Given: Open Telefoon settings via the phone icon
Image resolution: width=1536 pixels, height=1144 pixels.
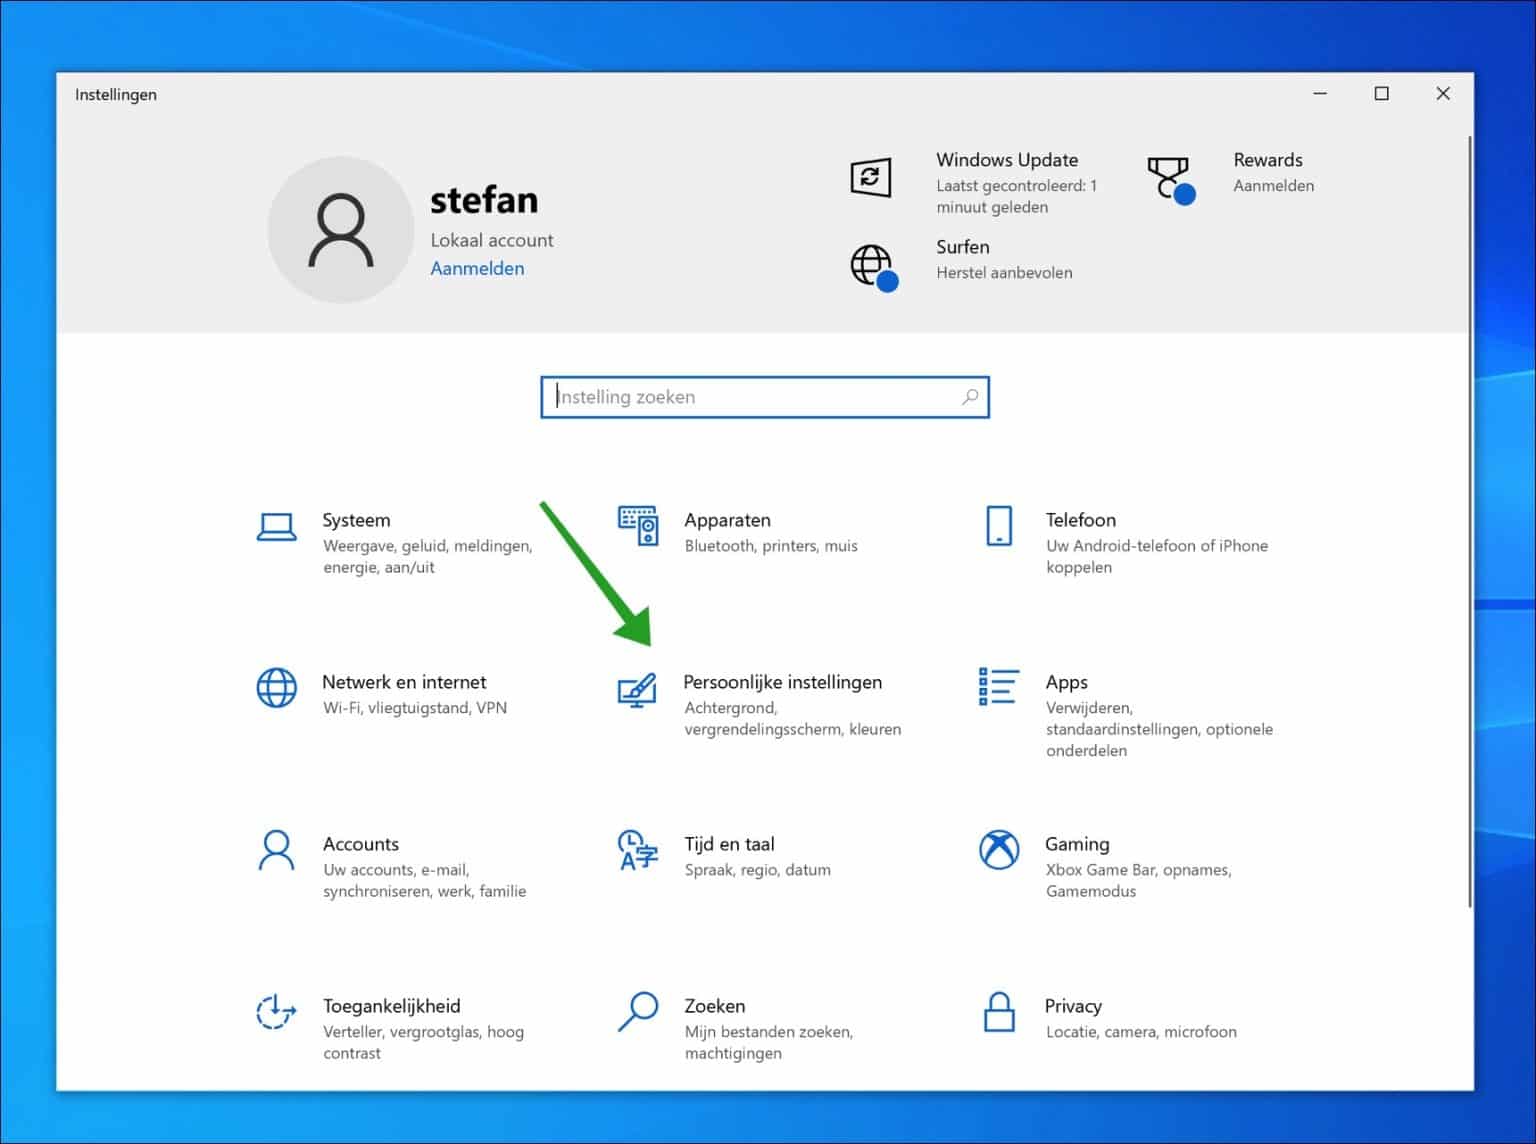Looking at the screenshot, I should coord(998,527).
